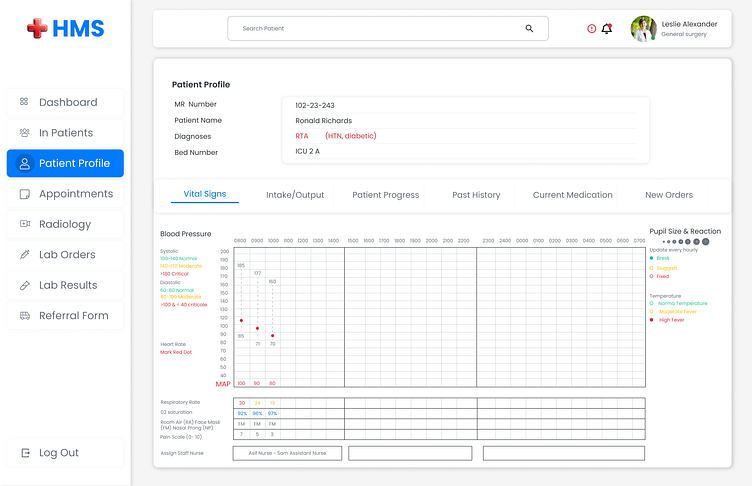Screen dimensions: 752x486
Task: Click the search magnifier icon
Action: pos(529,28)
